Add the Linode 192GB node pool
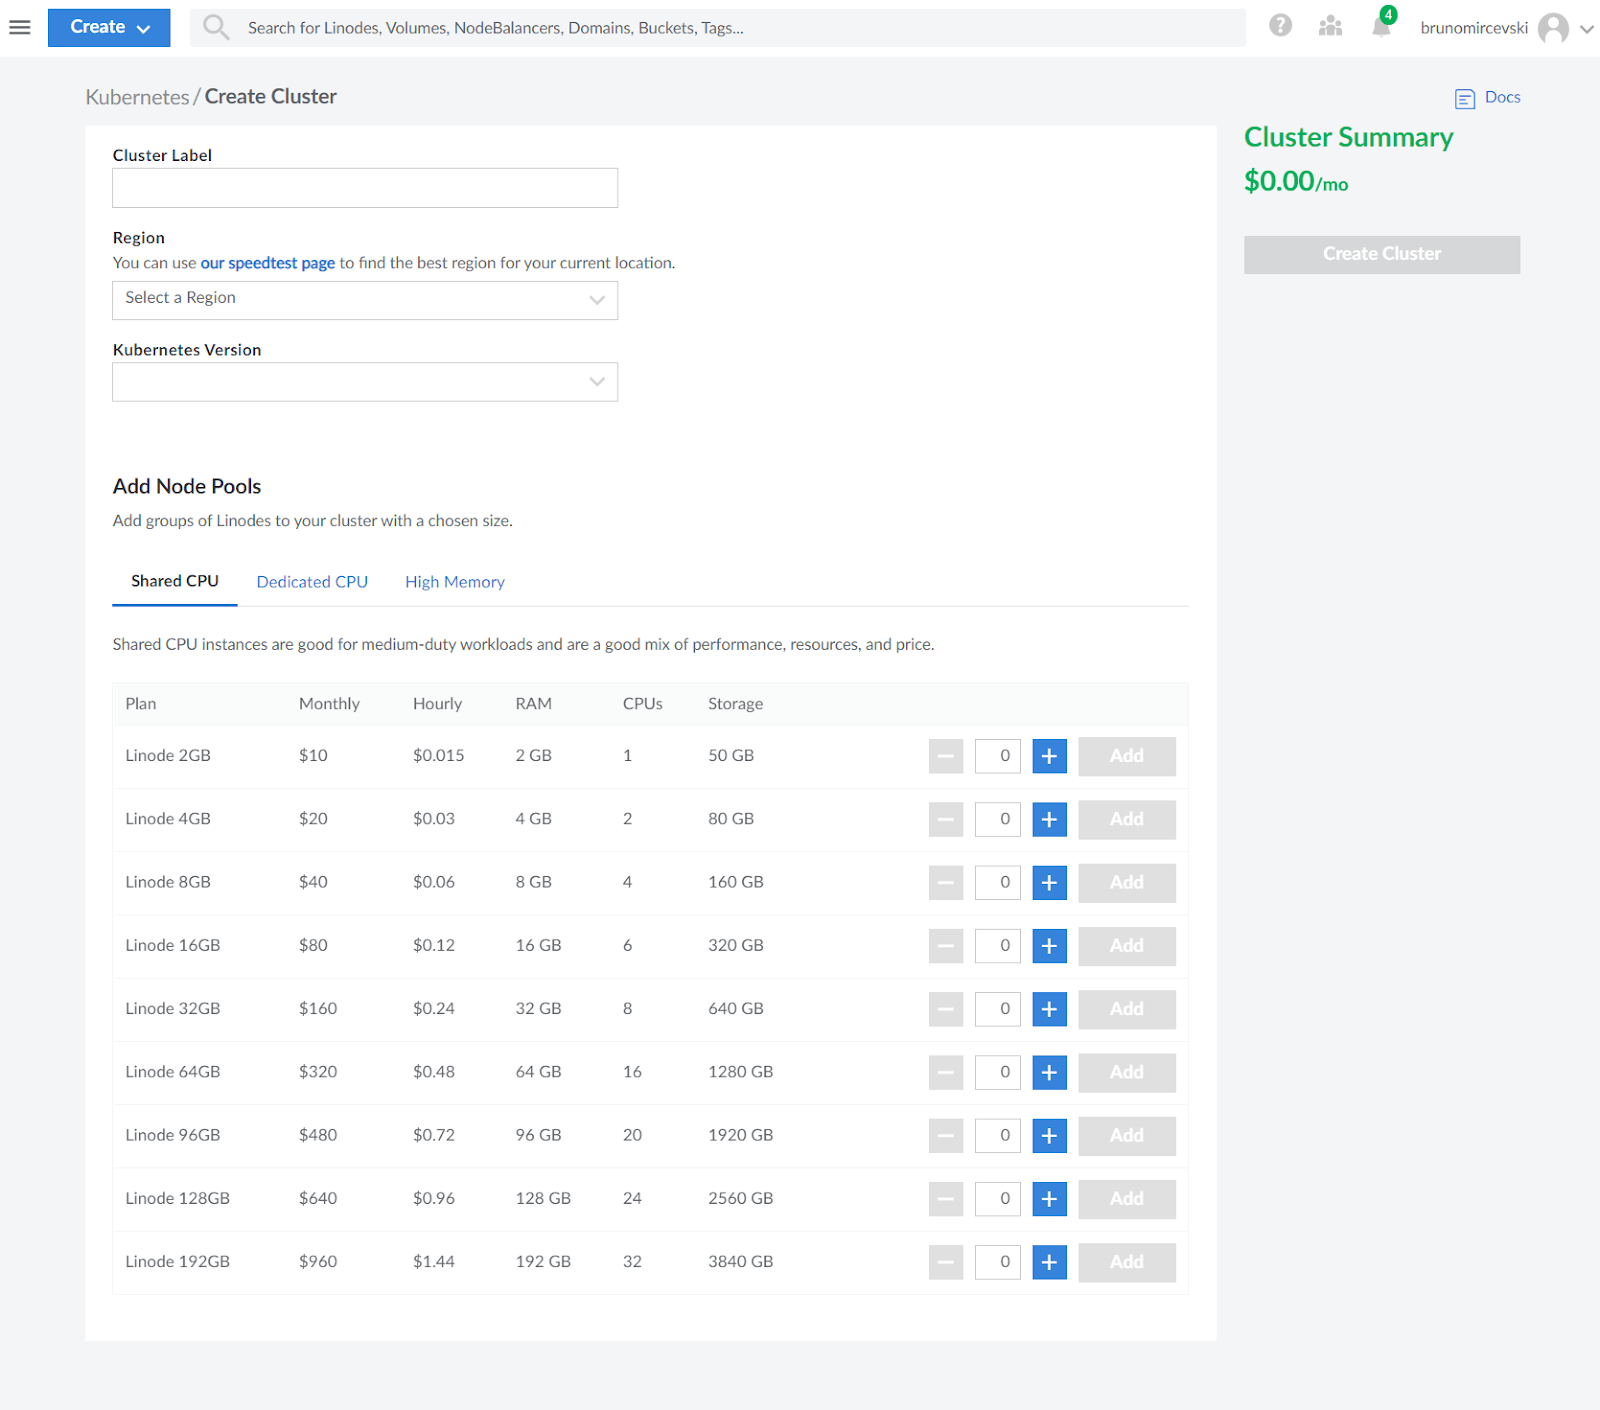The height and width of the screenshot is (1410, 1600). (1127, 1262)
